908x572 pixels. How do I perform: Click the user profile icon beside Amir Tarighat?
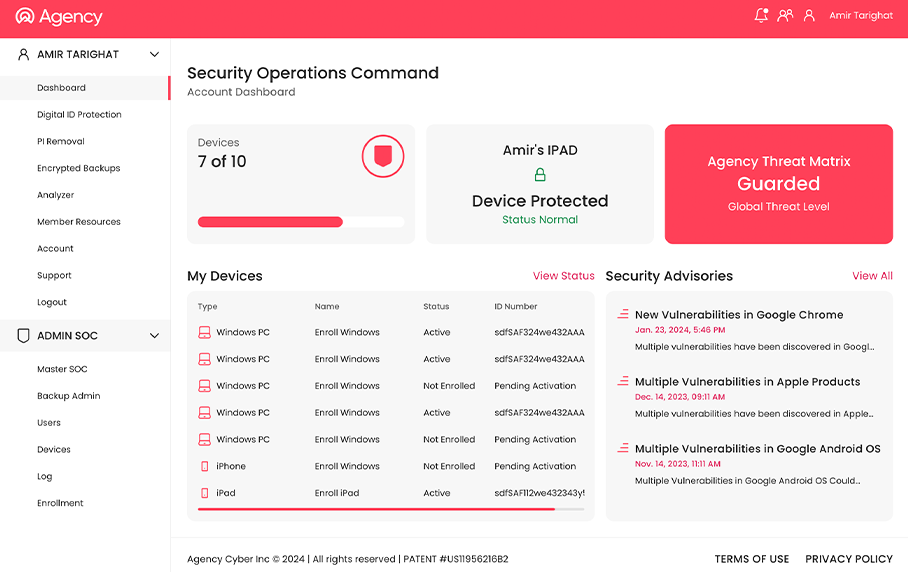click(x=809, y=16)
